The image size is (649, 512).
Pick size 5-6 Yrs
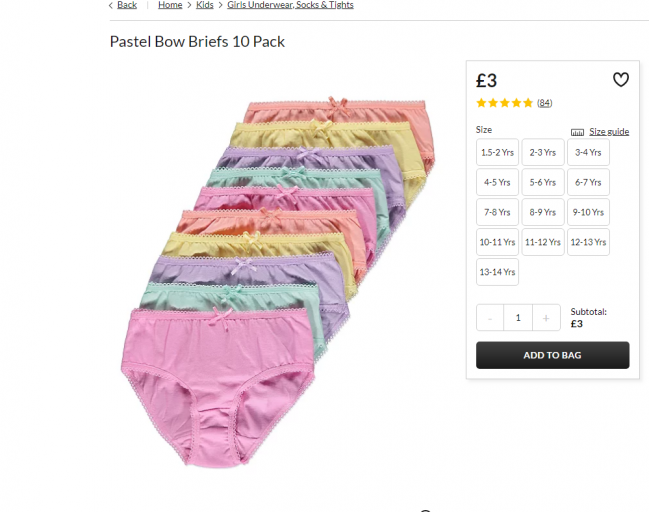click(x=543, y=183)
